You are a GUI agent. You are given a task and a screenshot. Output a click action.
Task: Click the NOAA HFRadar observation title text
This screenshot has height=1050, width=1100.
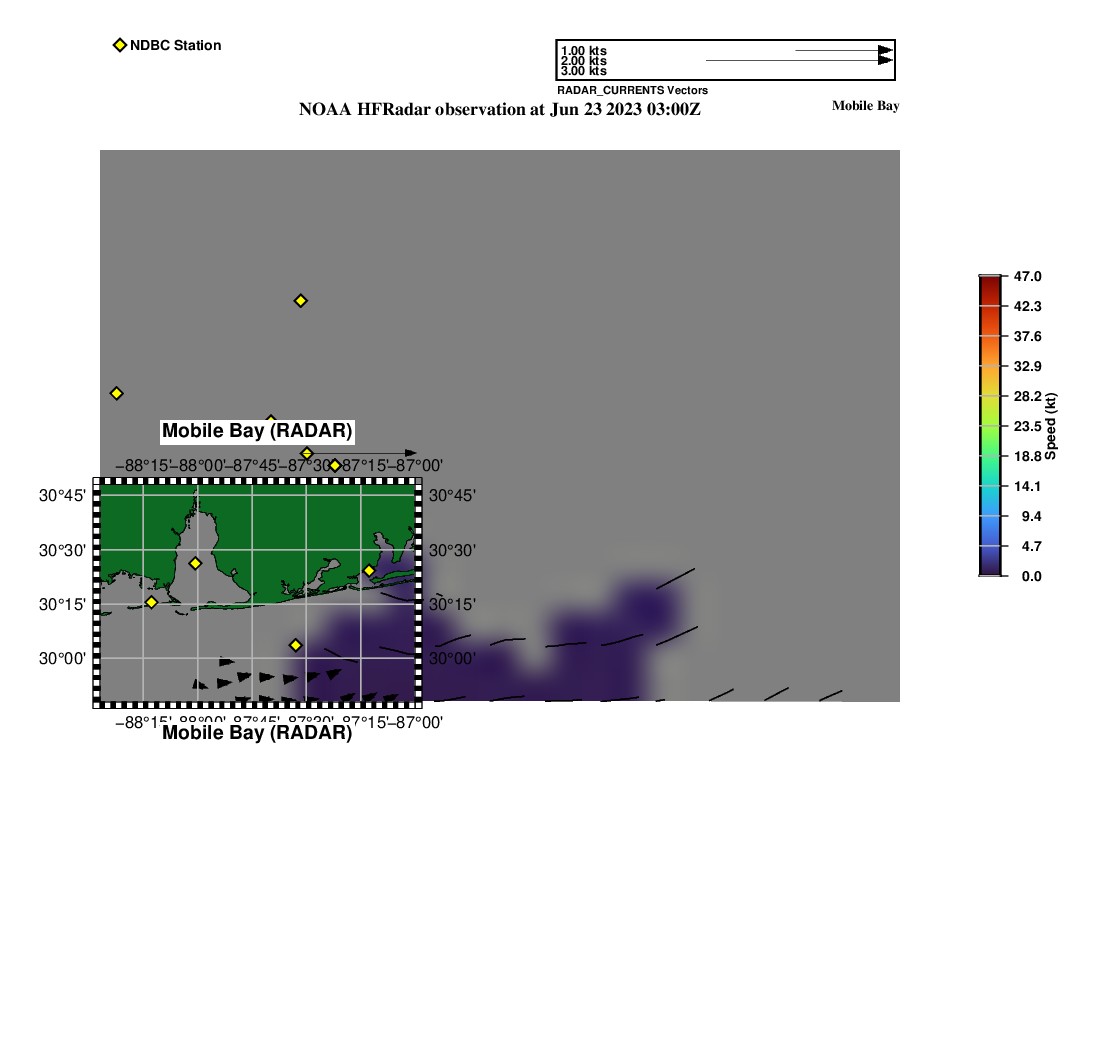coord(499,110)
